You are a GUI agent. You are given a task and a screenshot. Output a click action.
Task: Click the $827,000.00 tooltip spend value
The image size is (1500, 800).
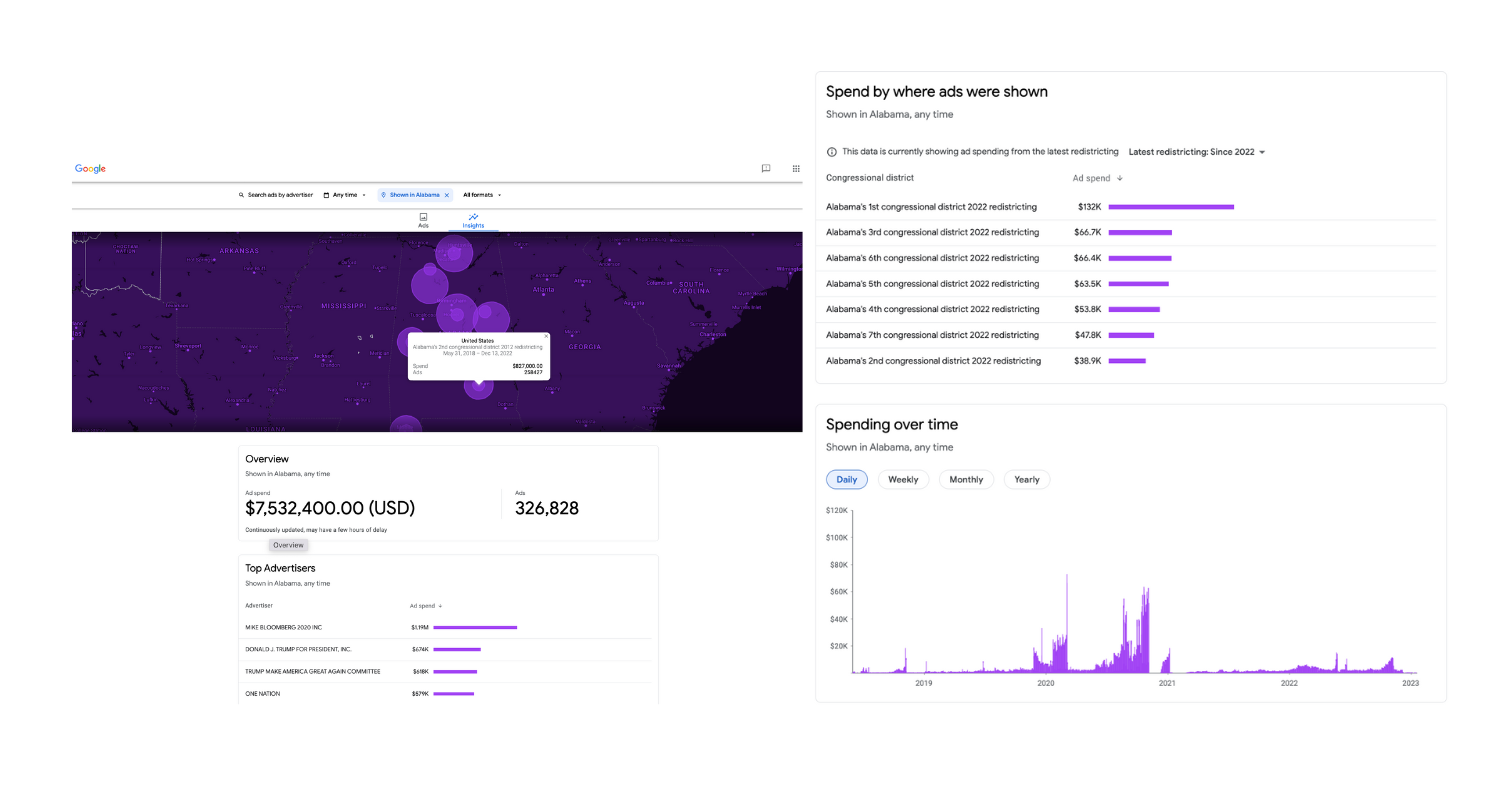pos(527,366)
